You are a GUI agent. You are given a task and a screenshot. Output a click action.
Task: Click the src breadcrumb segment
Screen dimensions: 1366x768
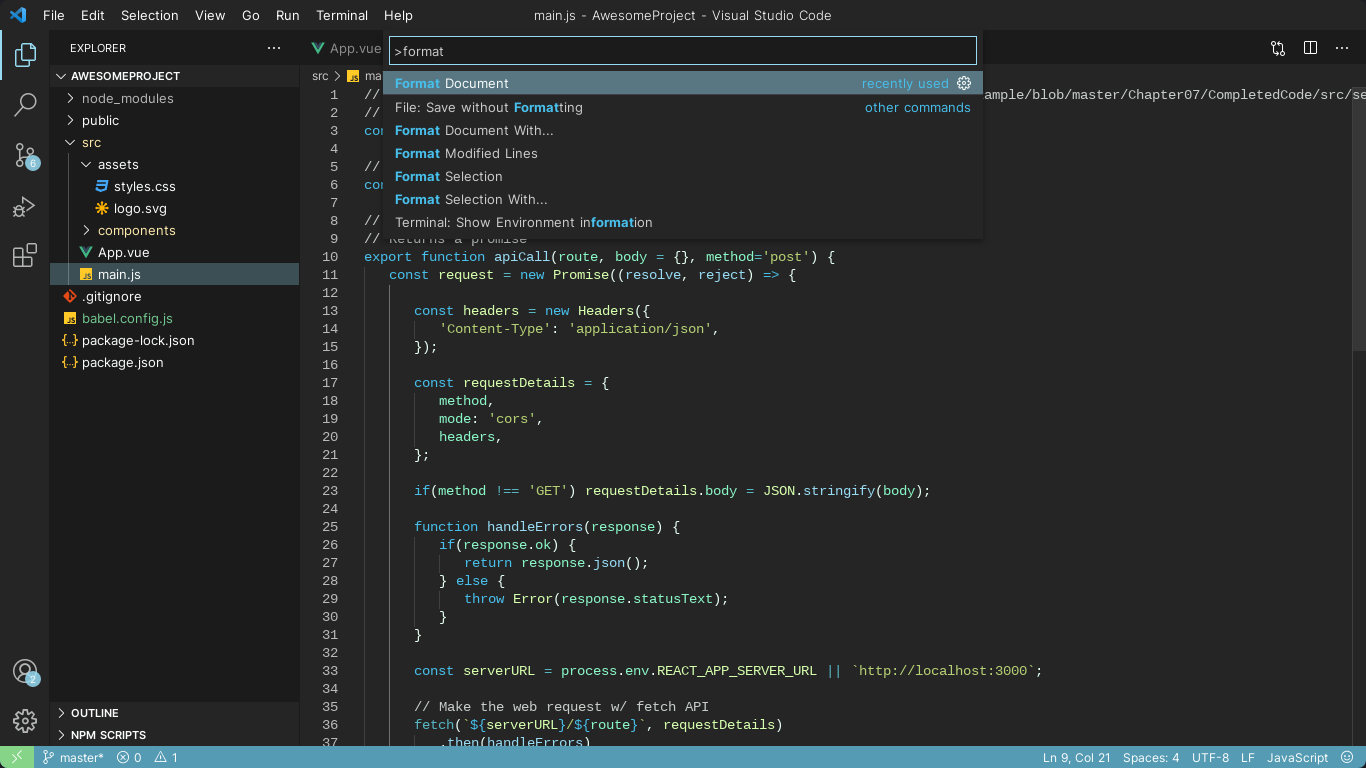(x=320, y=76)
